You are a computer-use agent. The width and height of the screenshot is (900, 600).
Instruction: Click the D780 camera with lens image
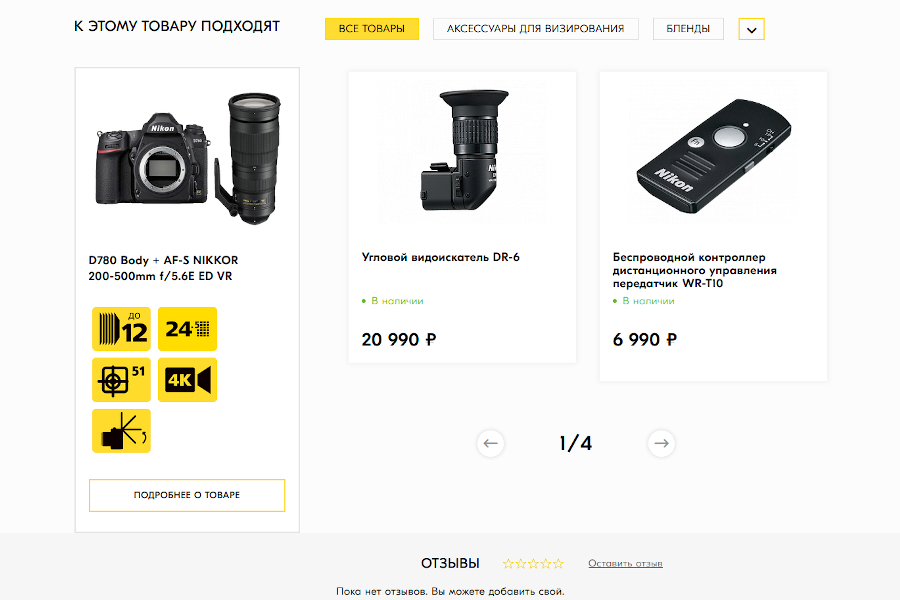point(188,158)
